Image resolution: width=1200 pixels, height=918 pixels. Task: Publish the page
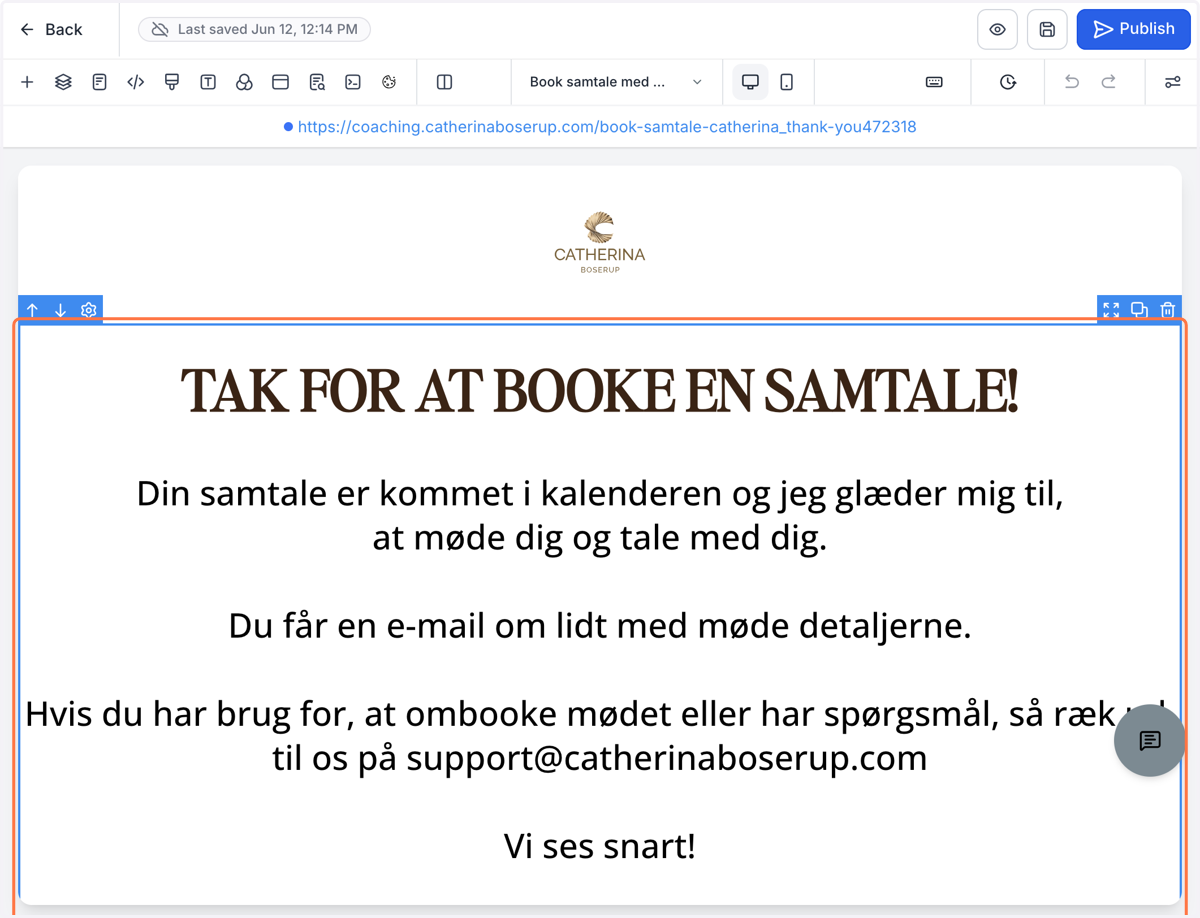point(1134,29)
